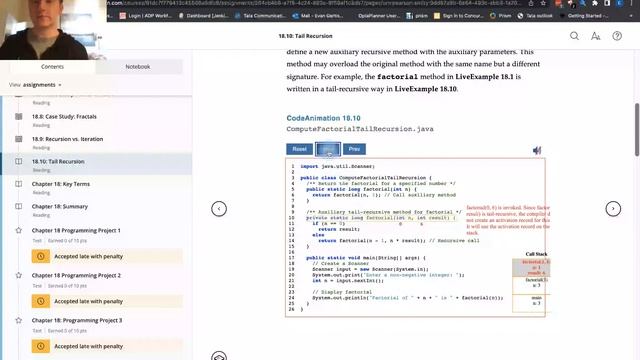640x360 pixels.
Task: Click the browser bookmark star icon
Action: coord(543,3)
